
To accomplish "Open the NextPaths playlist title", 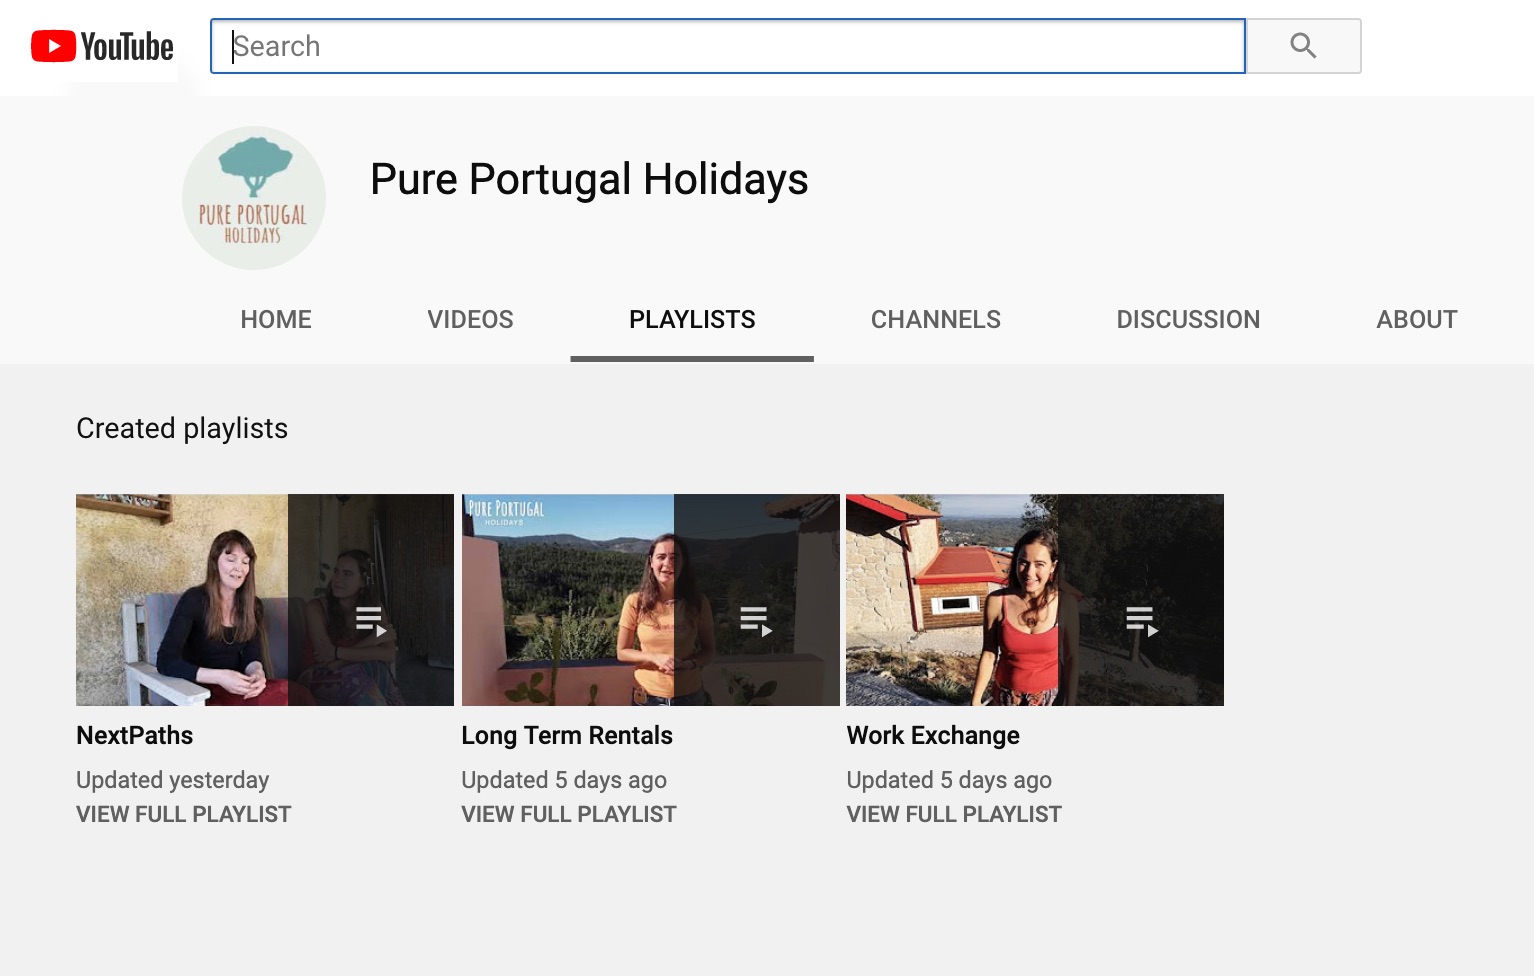I will coord(135,736).
